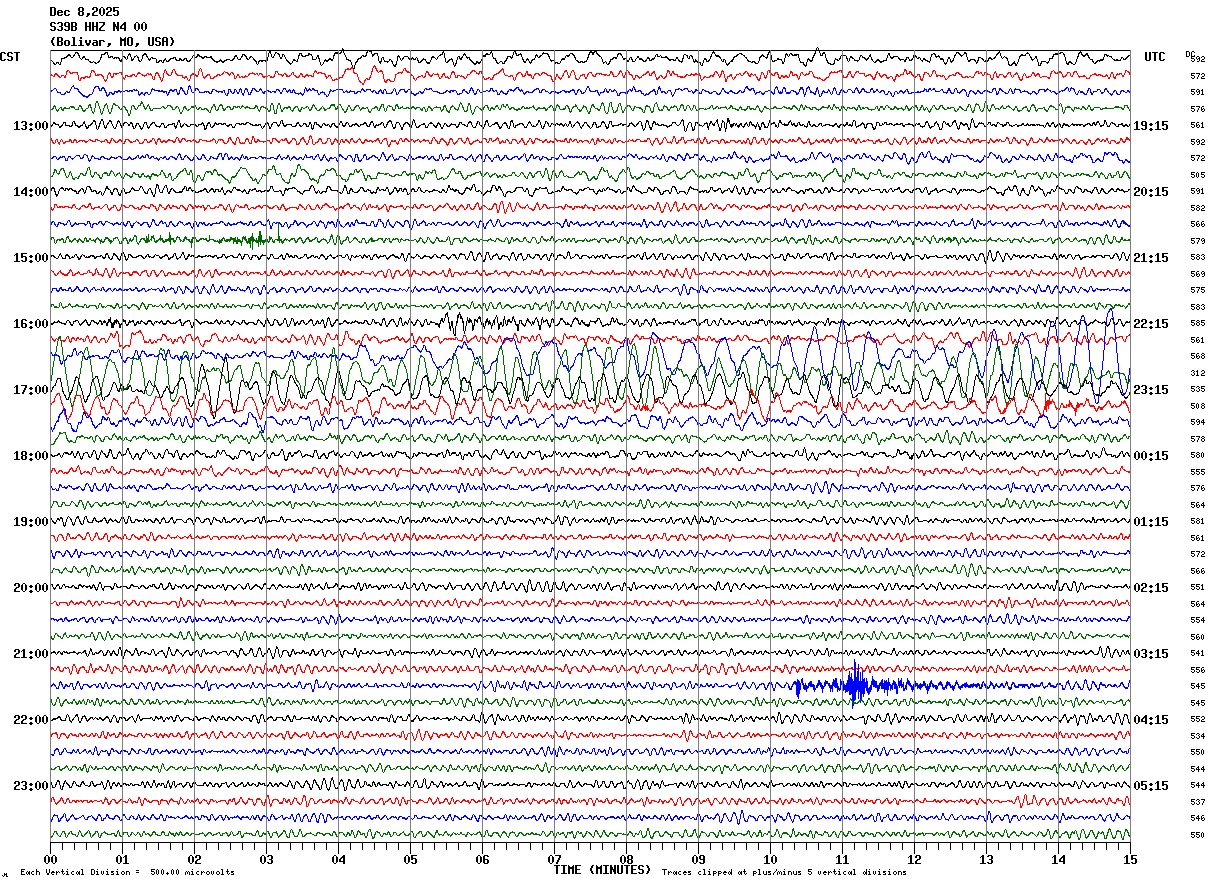Click the location text '(Bolivar, MO, USA)'
The width and height of the screenshot is (1210, 886).
coord(112,42)
